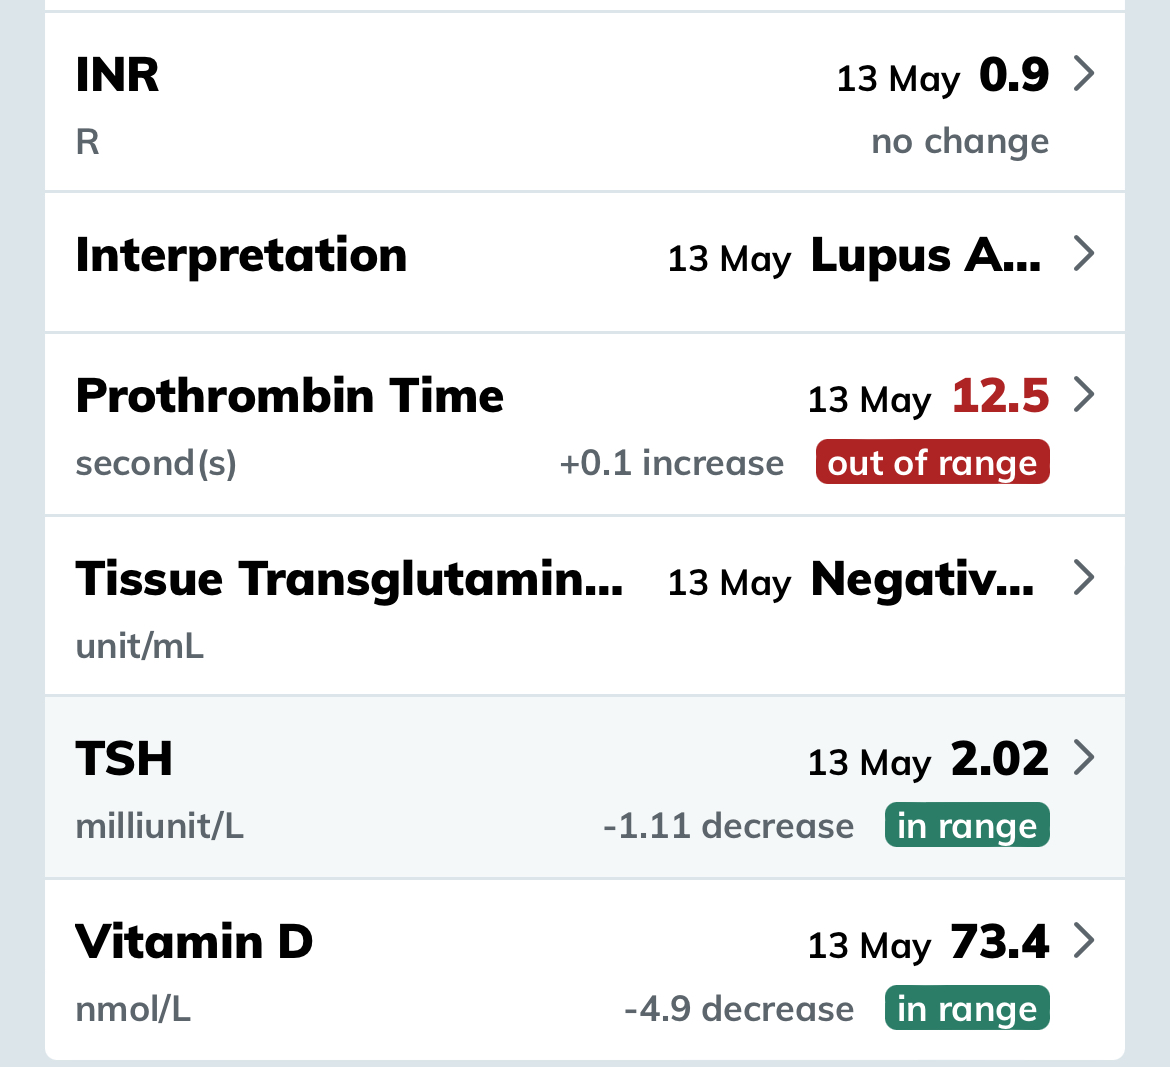1170x1067 pixels.
Task: Tap the red 'out of range' badge
Action: [x=932, y=463]
